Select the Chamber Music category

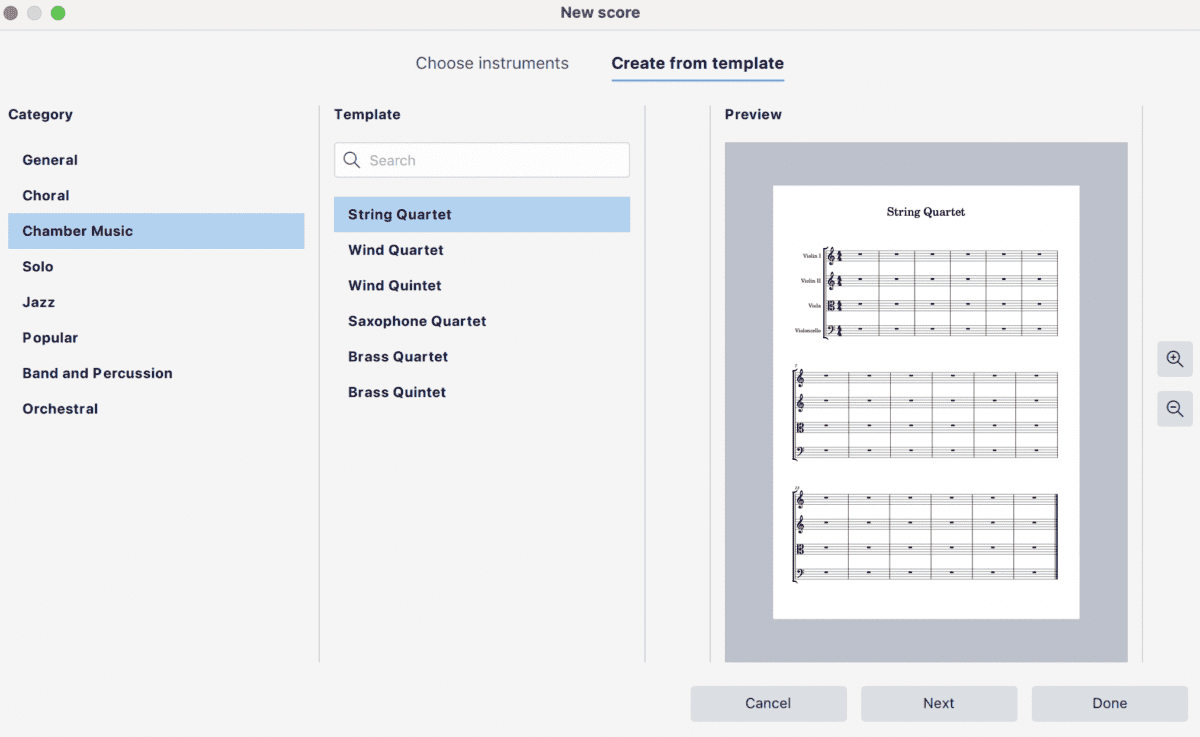click(77, 231)
